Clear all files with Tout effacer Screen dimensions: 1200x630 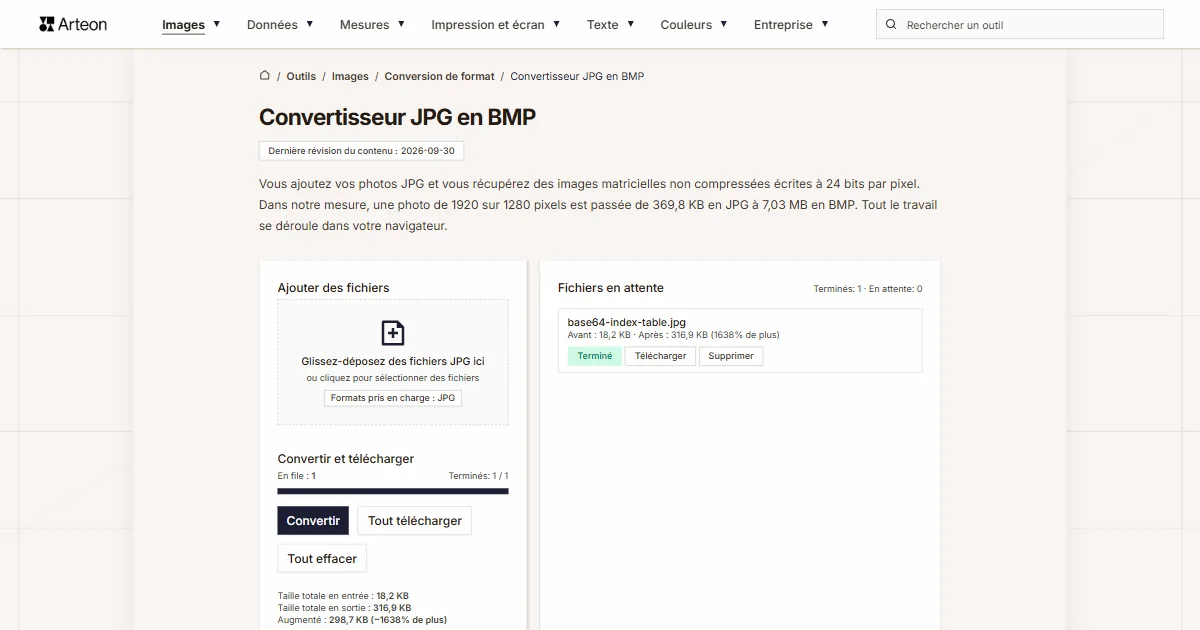click(x=322, y=558)
